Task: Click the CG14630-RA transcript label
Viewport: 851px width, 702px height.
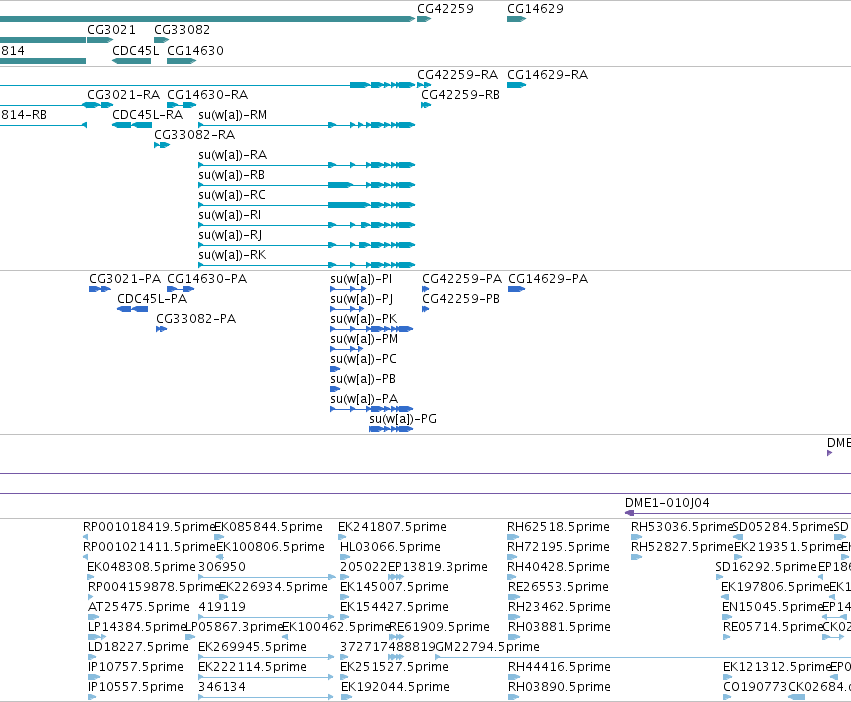Action: pos(207,94)
